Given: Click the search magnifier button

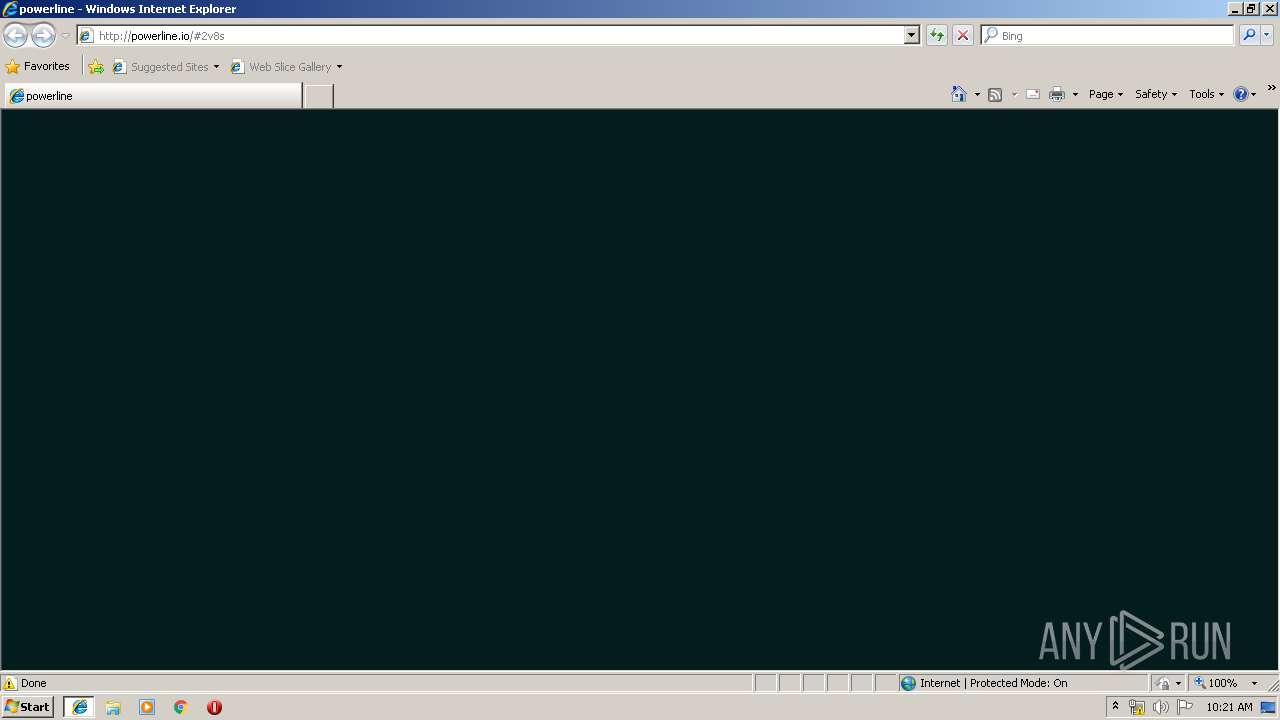Looking at the screenshot, I should (1249, 36).
